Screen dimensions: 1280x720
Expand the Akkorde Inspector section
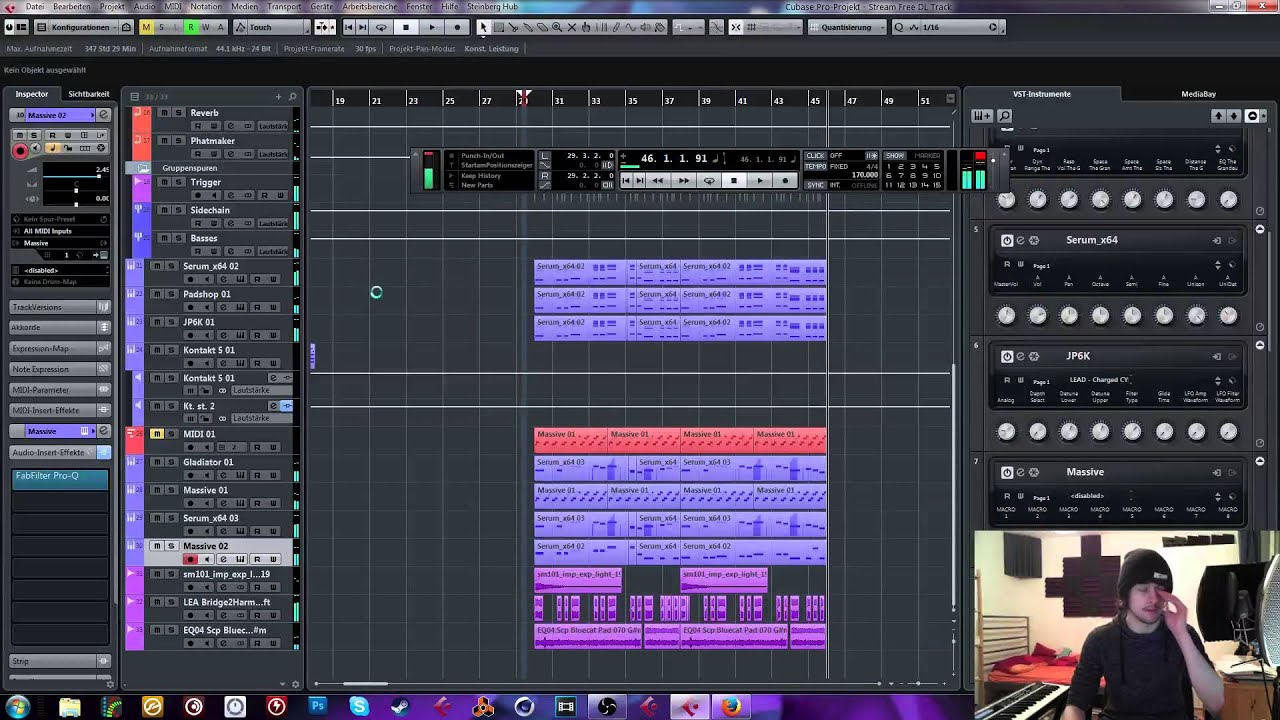click(x=59, y=327)
